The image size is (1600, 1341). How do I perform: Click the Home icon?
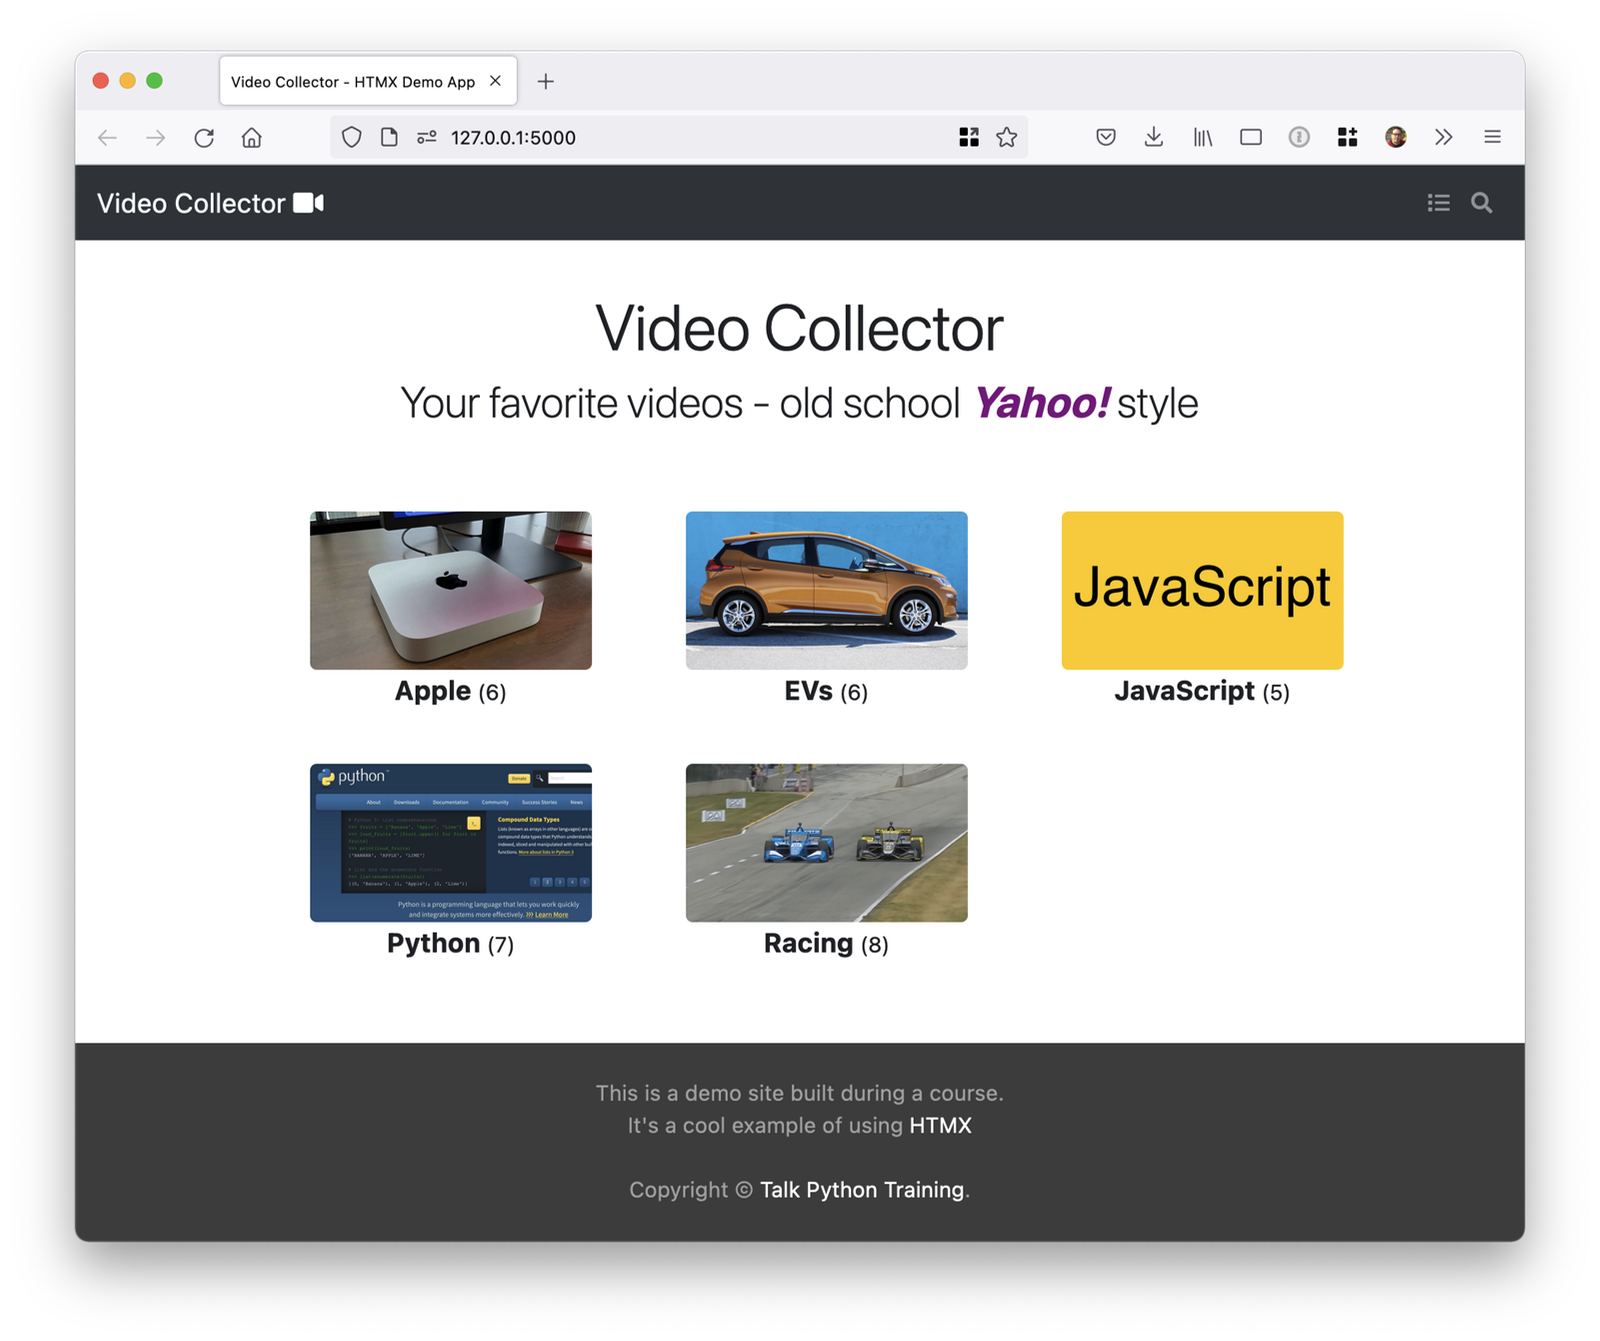[251, 137]
